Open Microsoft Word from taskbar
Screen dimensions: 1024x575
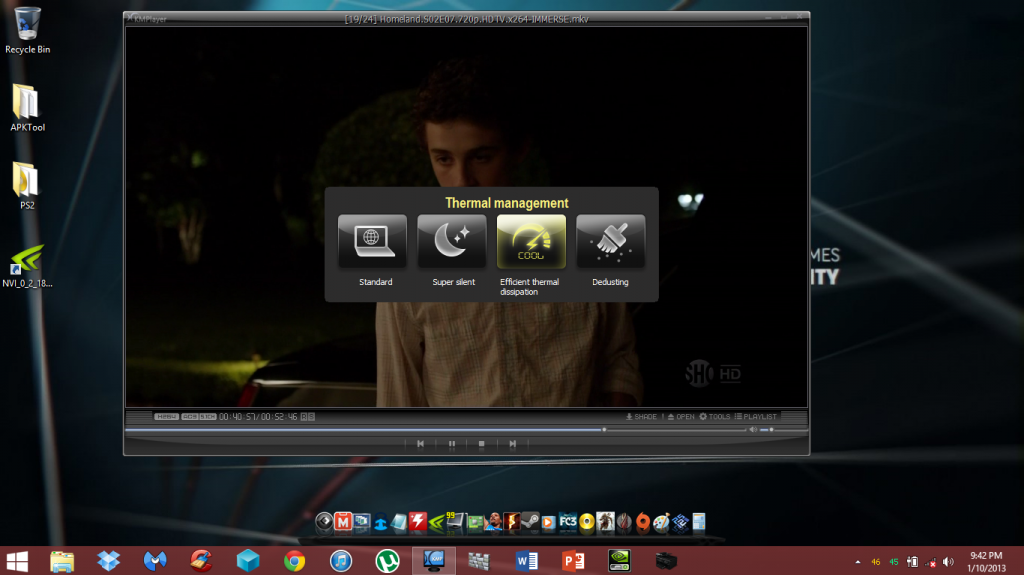pyautogui.click(x=526, y=561)
